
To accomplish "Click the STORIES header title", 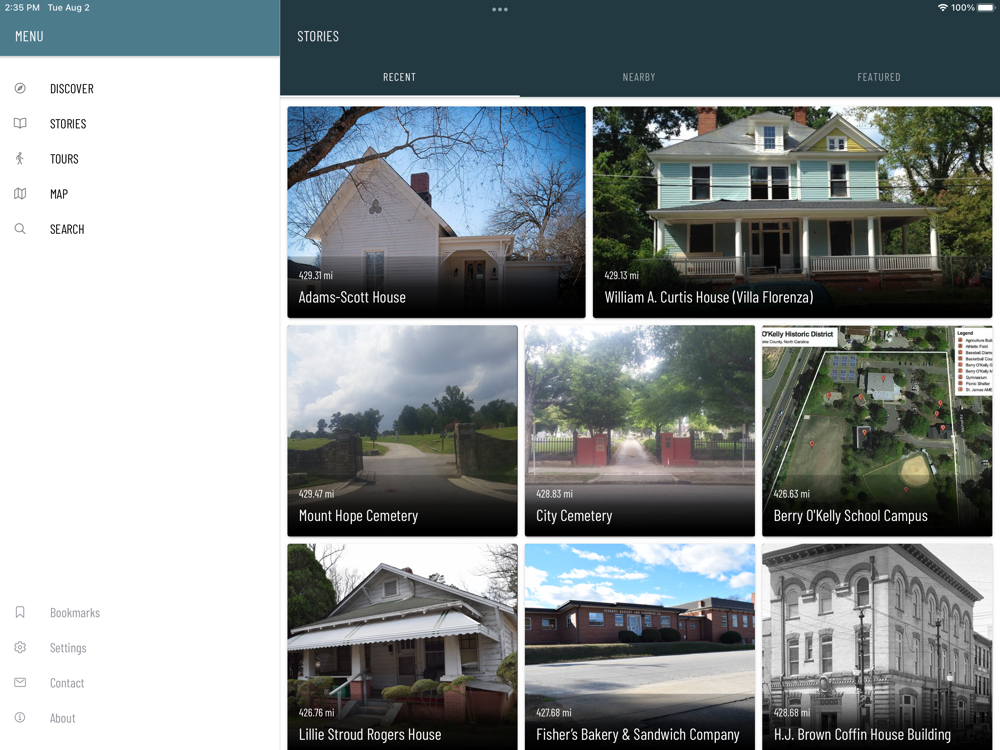I will pyautogui.click(x=318, y=36).
